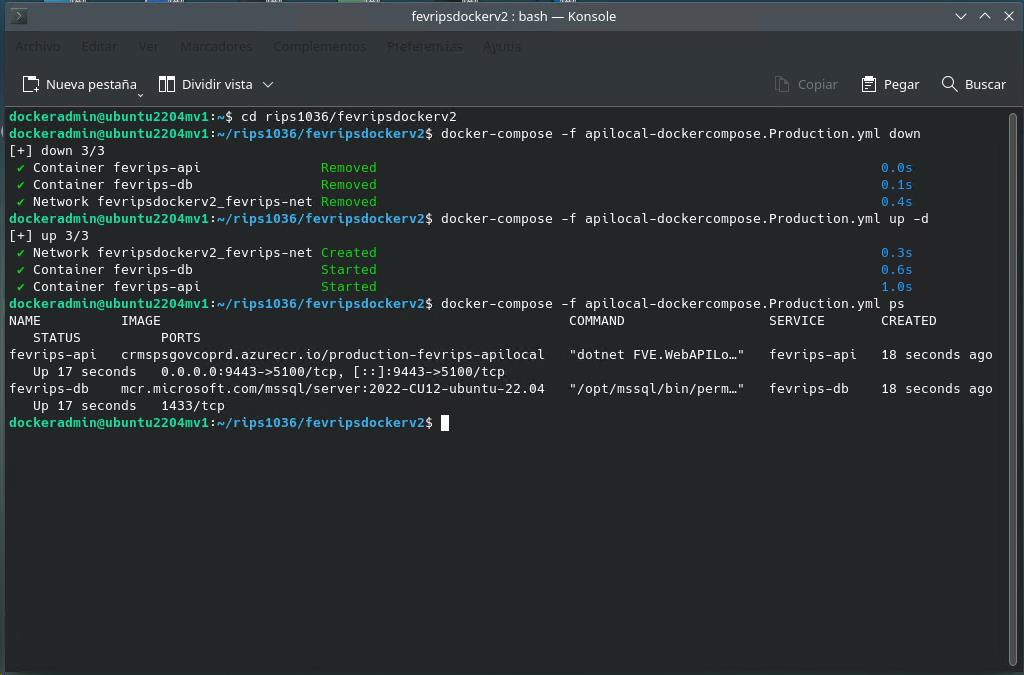Click the 'Created' status text
1024x675 pixels.
349,252
